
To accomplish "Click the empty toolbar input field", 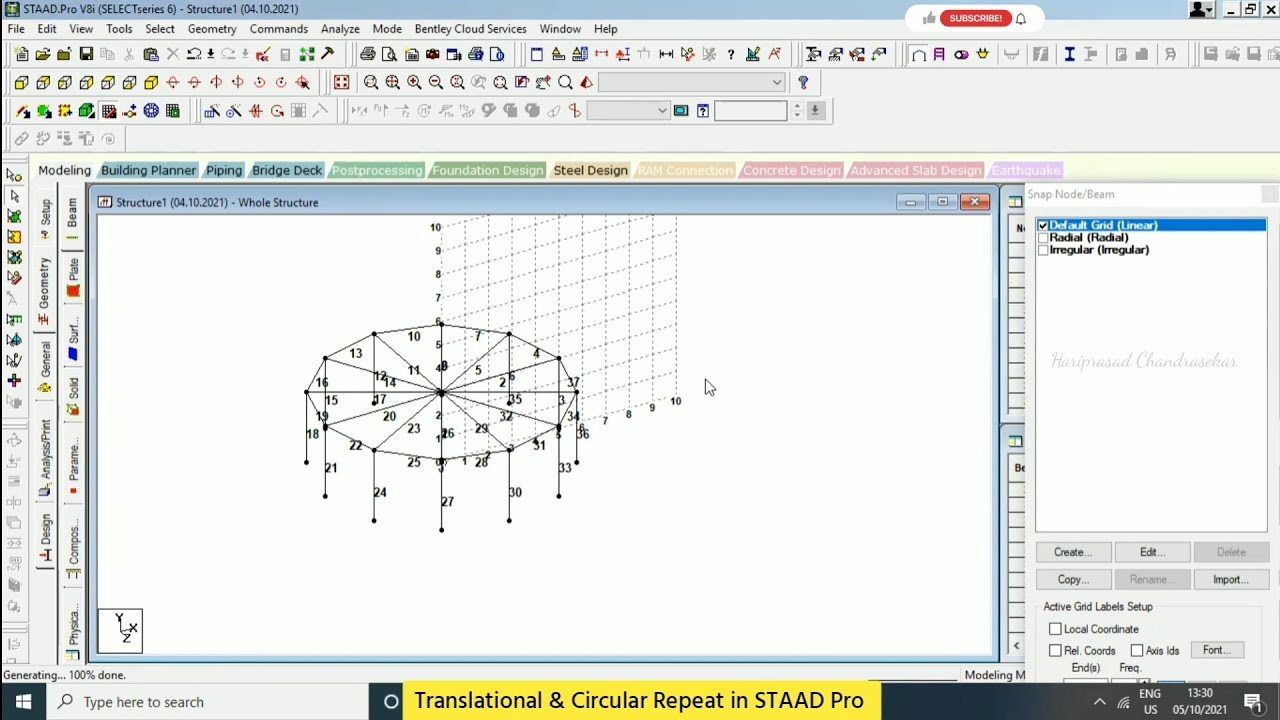I will pos(750,111).
